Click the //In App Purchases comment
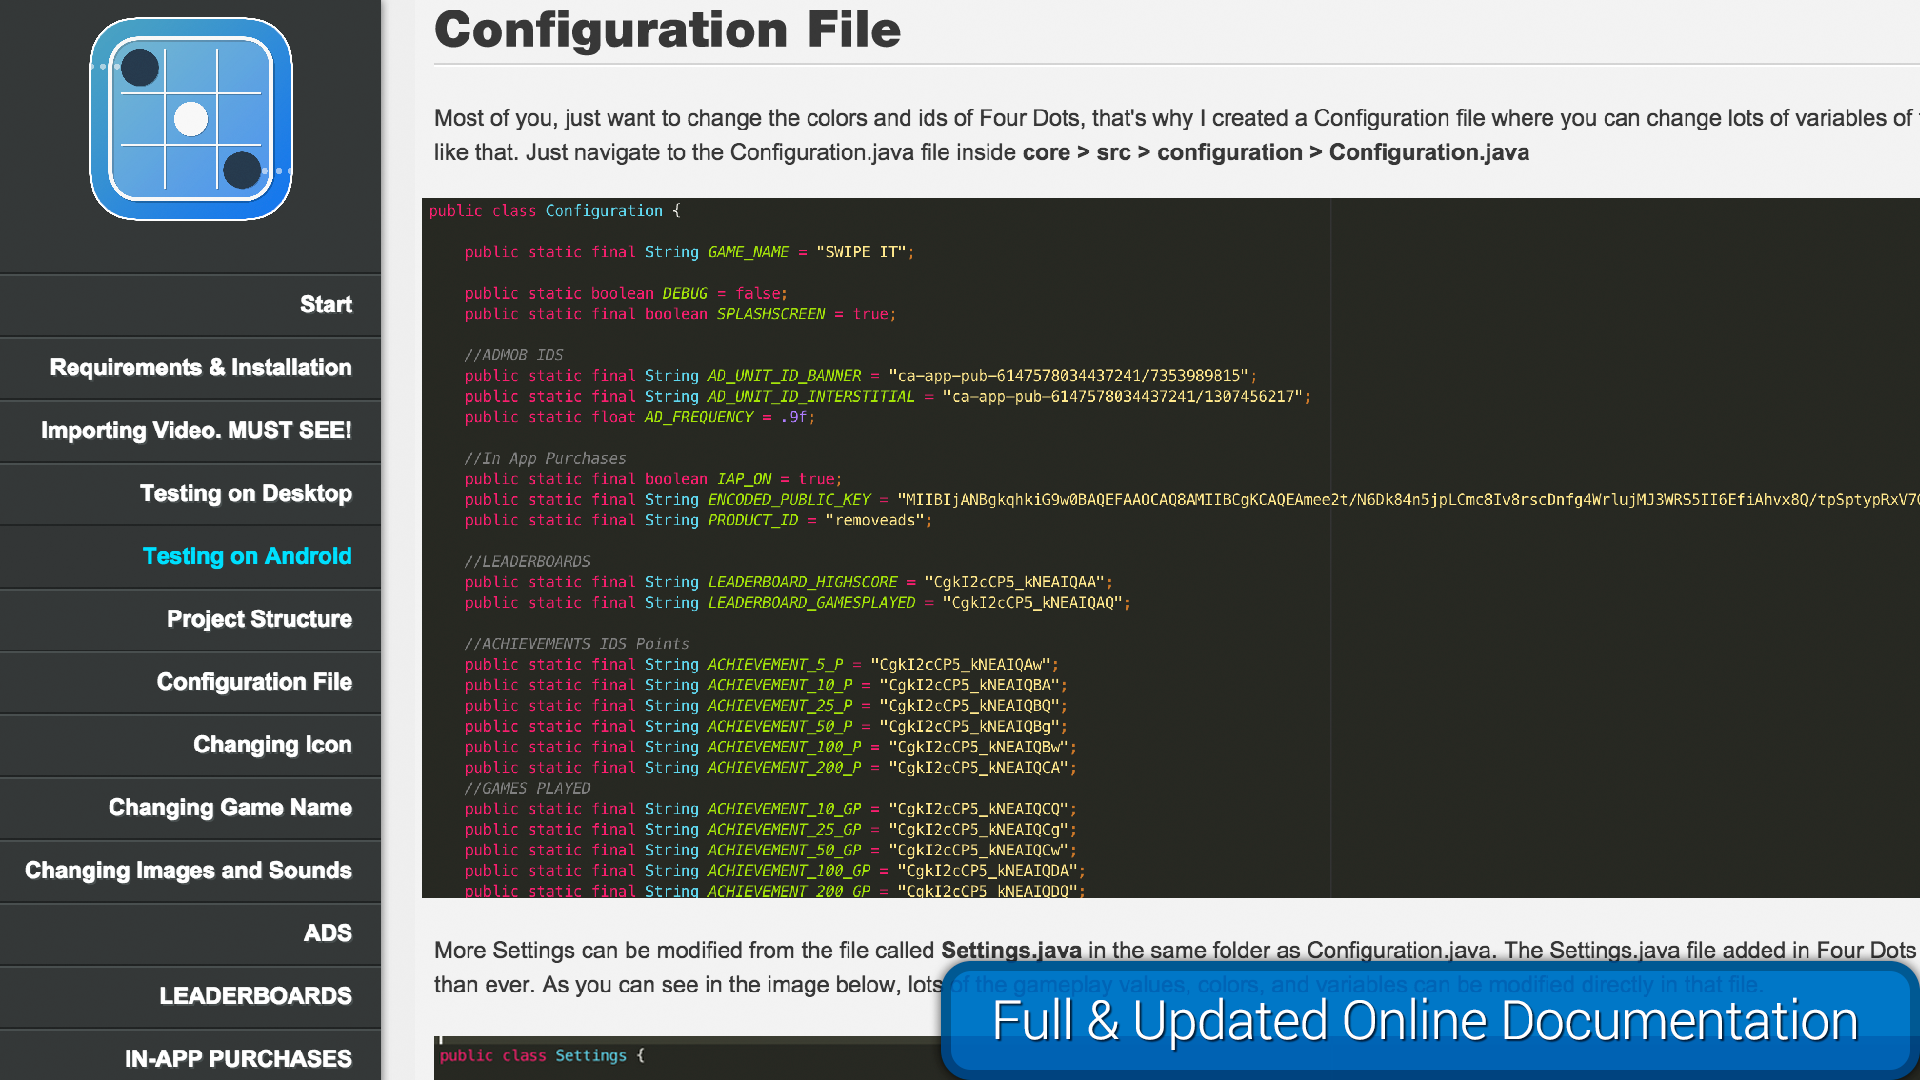This screenshot has width=1920, height=1080. pyautogui.click(x=545, y=458)
